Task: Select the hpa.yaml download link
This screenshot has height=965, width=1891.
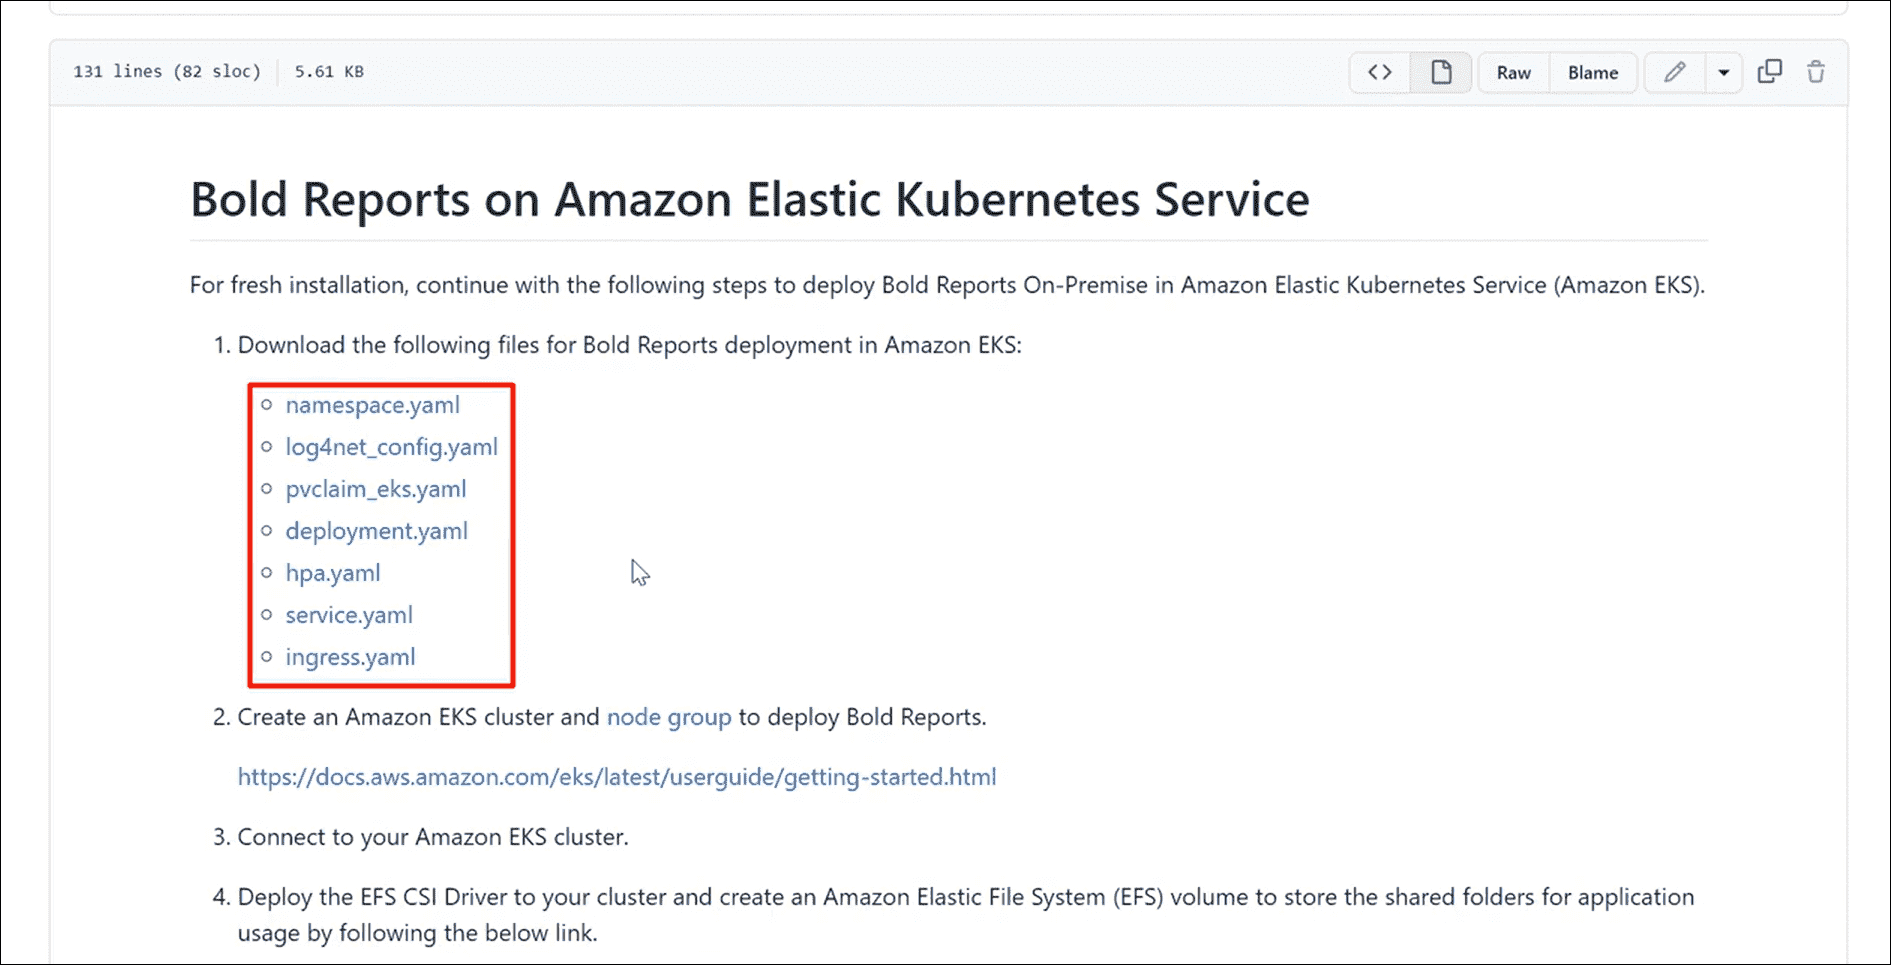Action: pyautogui.click(x=333, y=573)
